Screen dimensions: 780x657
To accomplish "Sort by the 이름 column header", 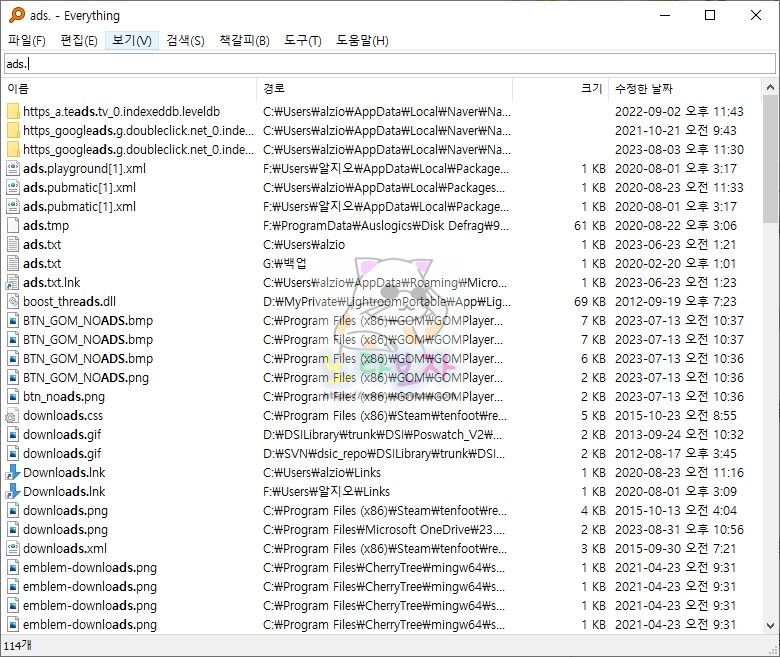I will [x=129, y=89].
